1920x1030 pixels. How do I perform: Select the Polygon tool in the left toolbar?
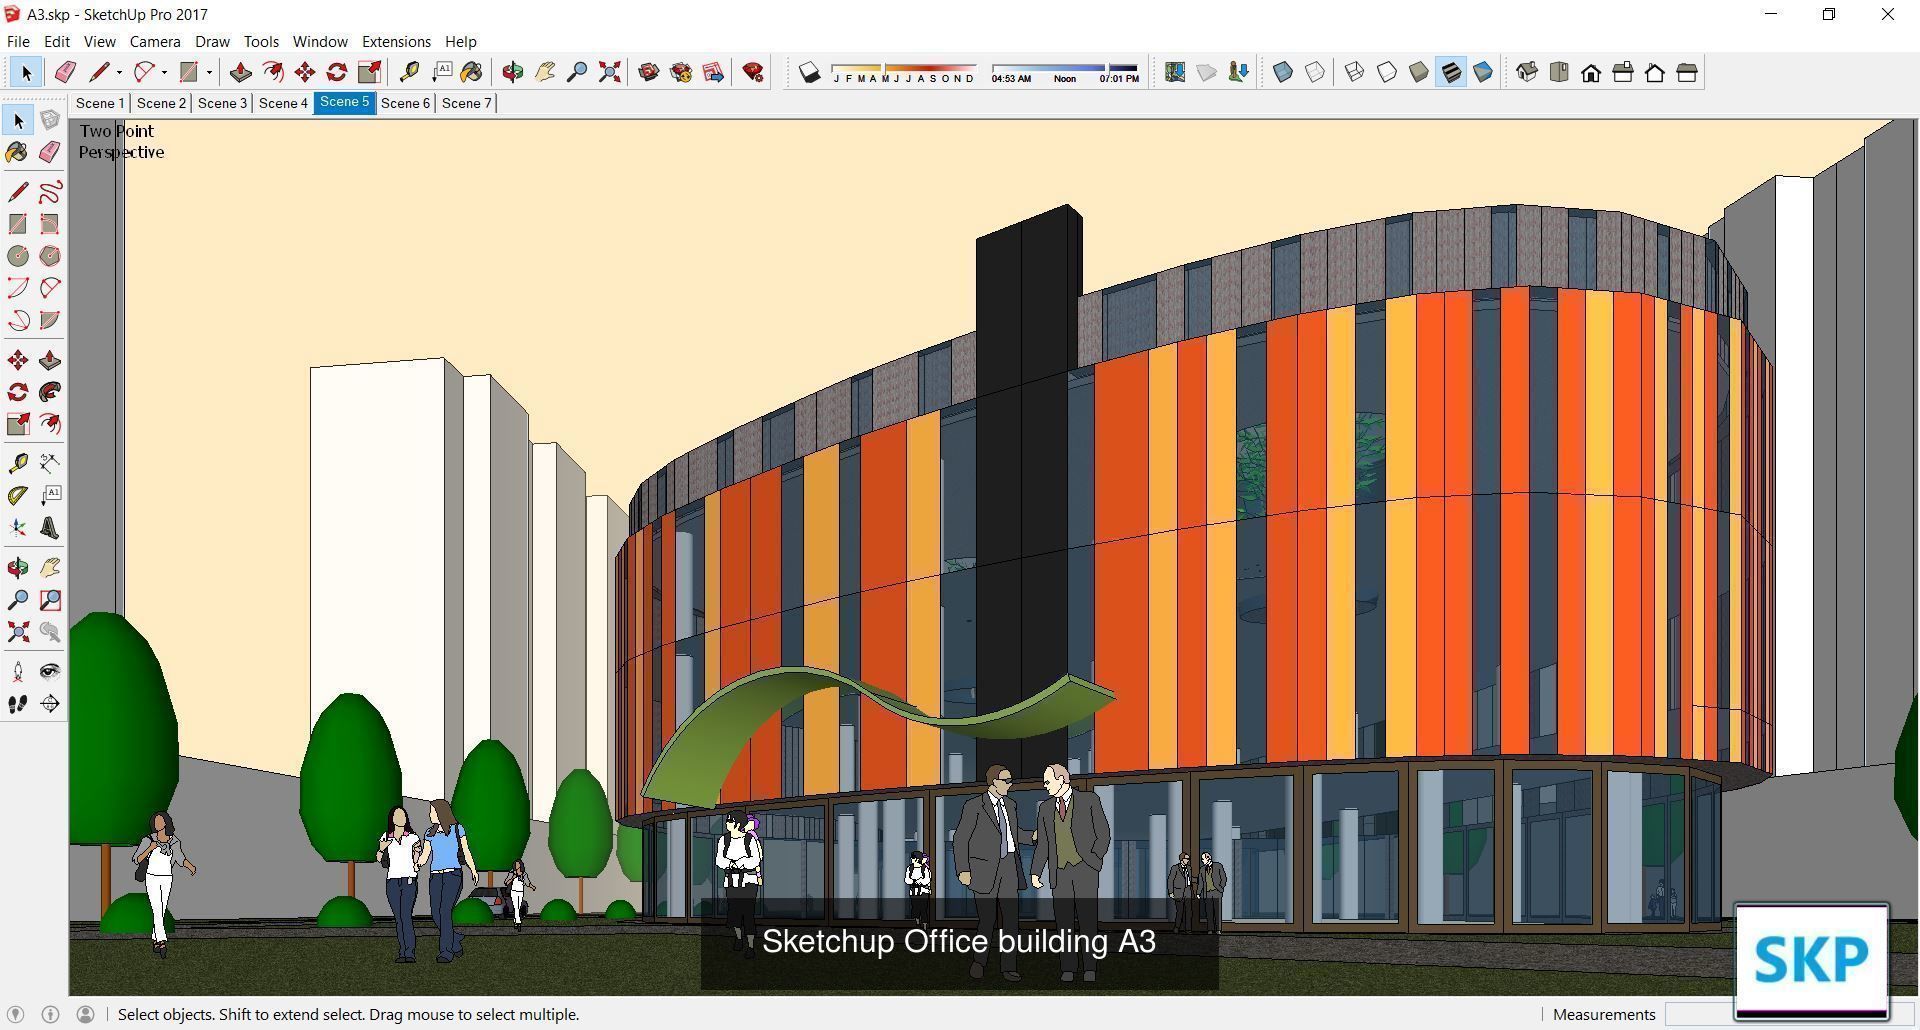point(50,256)
